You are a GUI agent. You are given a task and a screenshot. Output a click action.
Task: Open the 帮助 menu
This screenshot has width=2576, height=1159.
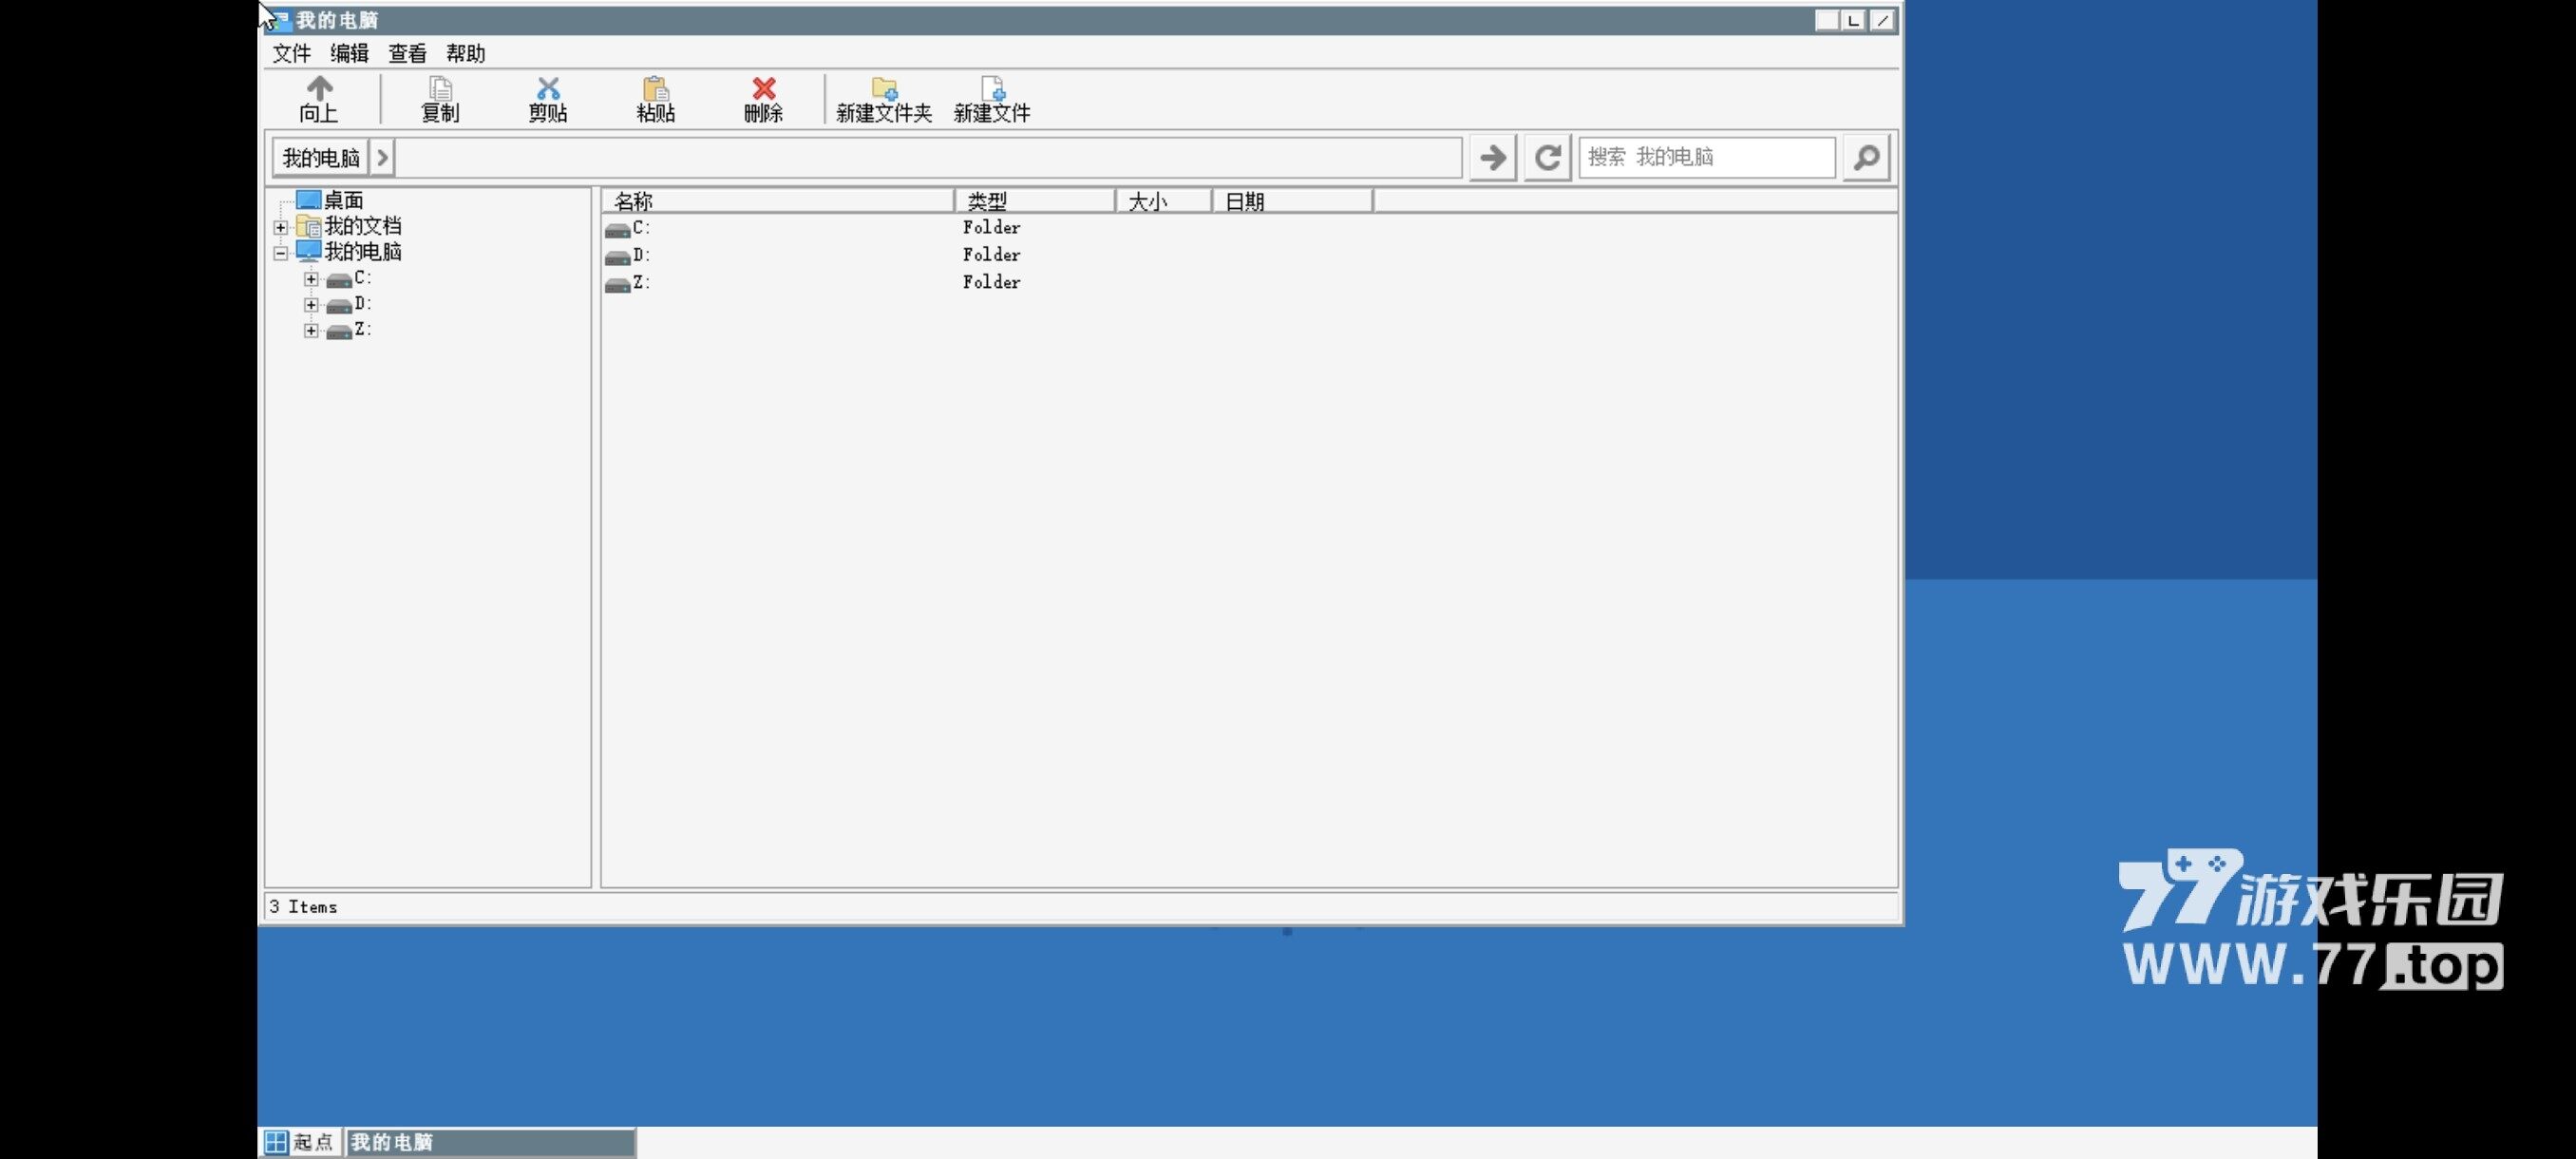(465, 53)
